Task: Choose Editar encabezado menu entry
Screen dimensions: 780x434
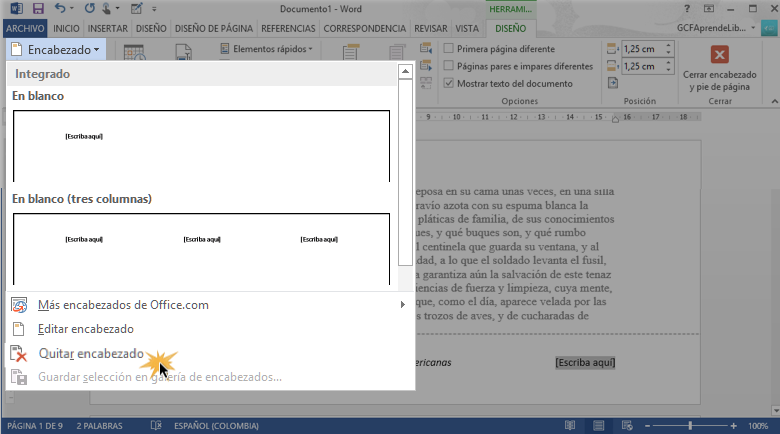Action: pos(85,329)
